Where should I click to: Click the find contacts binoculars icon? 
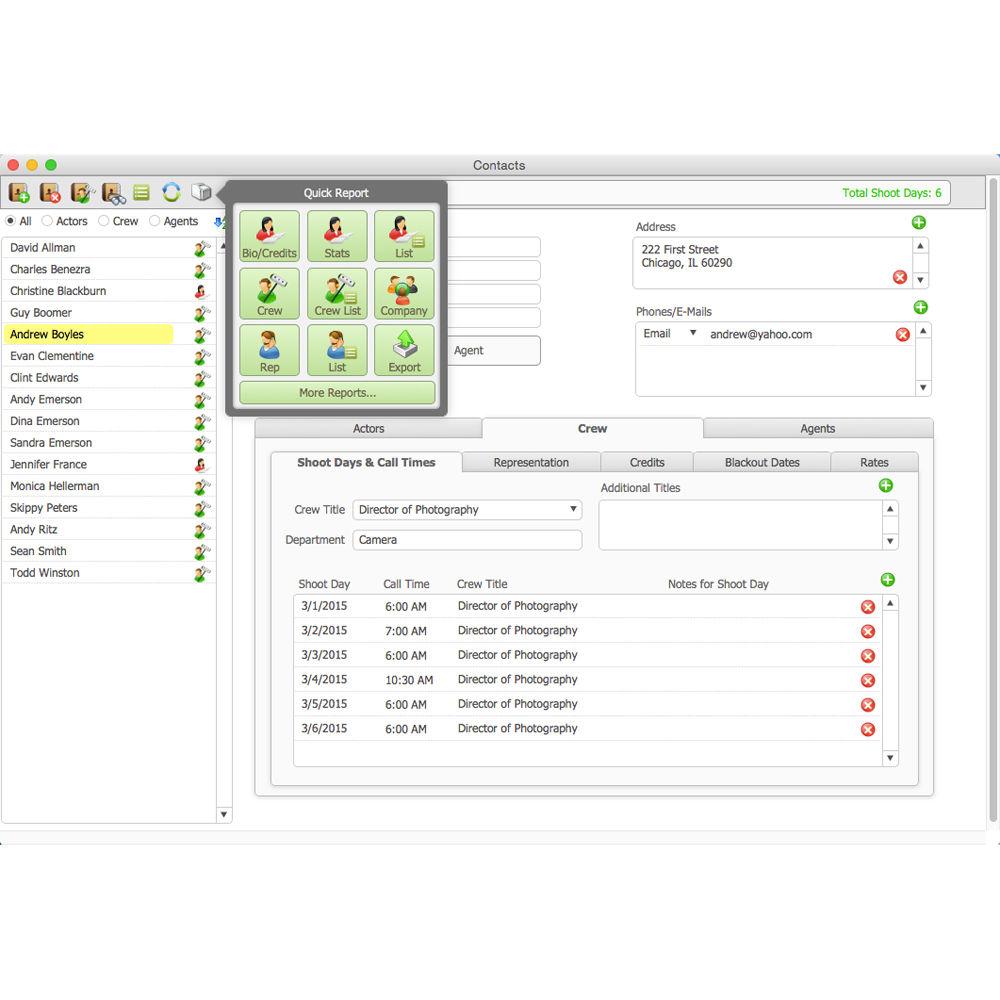(112, 193)
